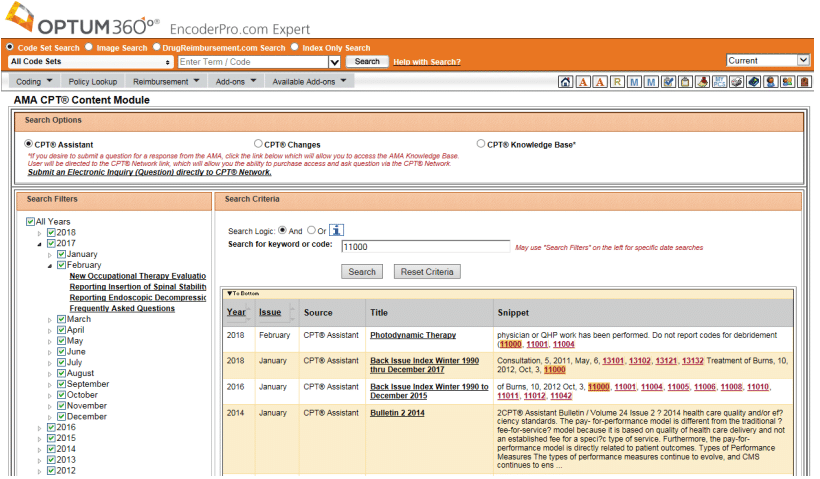Open the blue book icon

point(754,82)
